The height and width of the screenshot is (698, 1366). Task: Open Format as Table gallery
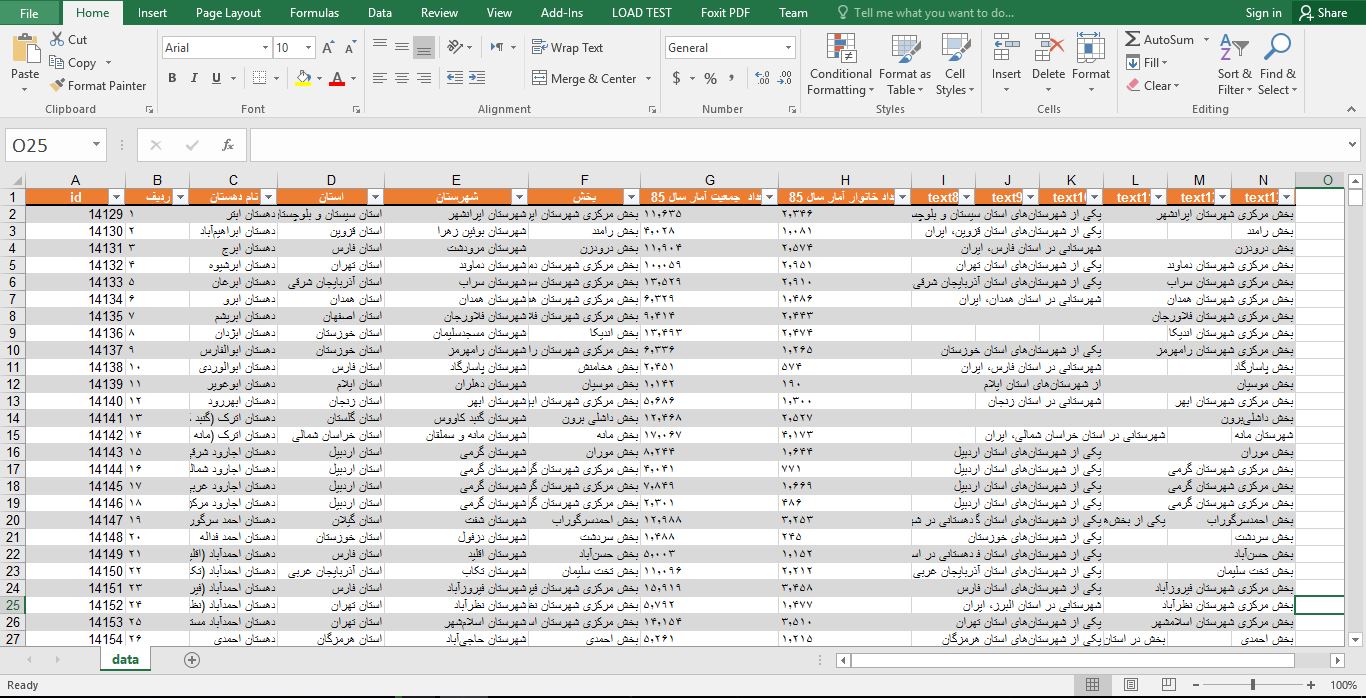905,64
